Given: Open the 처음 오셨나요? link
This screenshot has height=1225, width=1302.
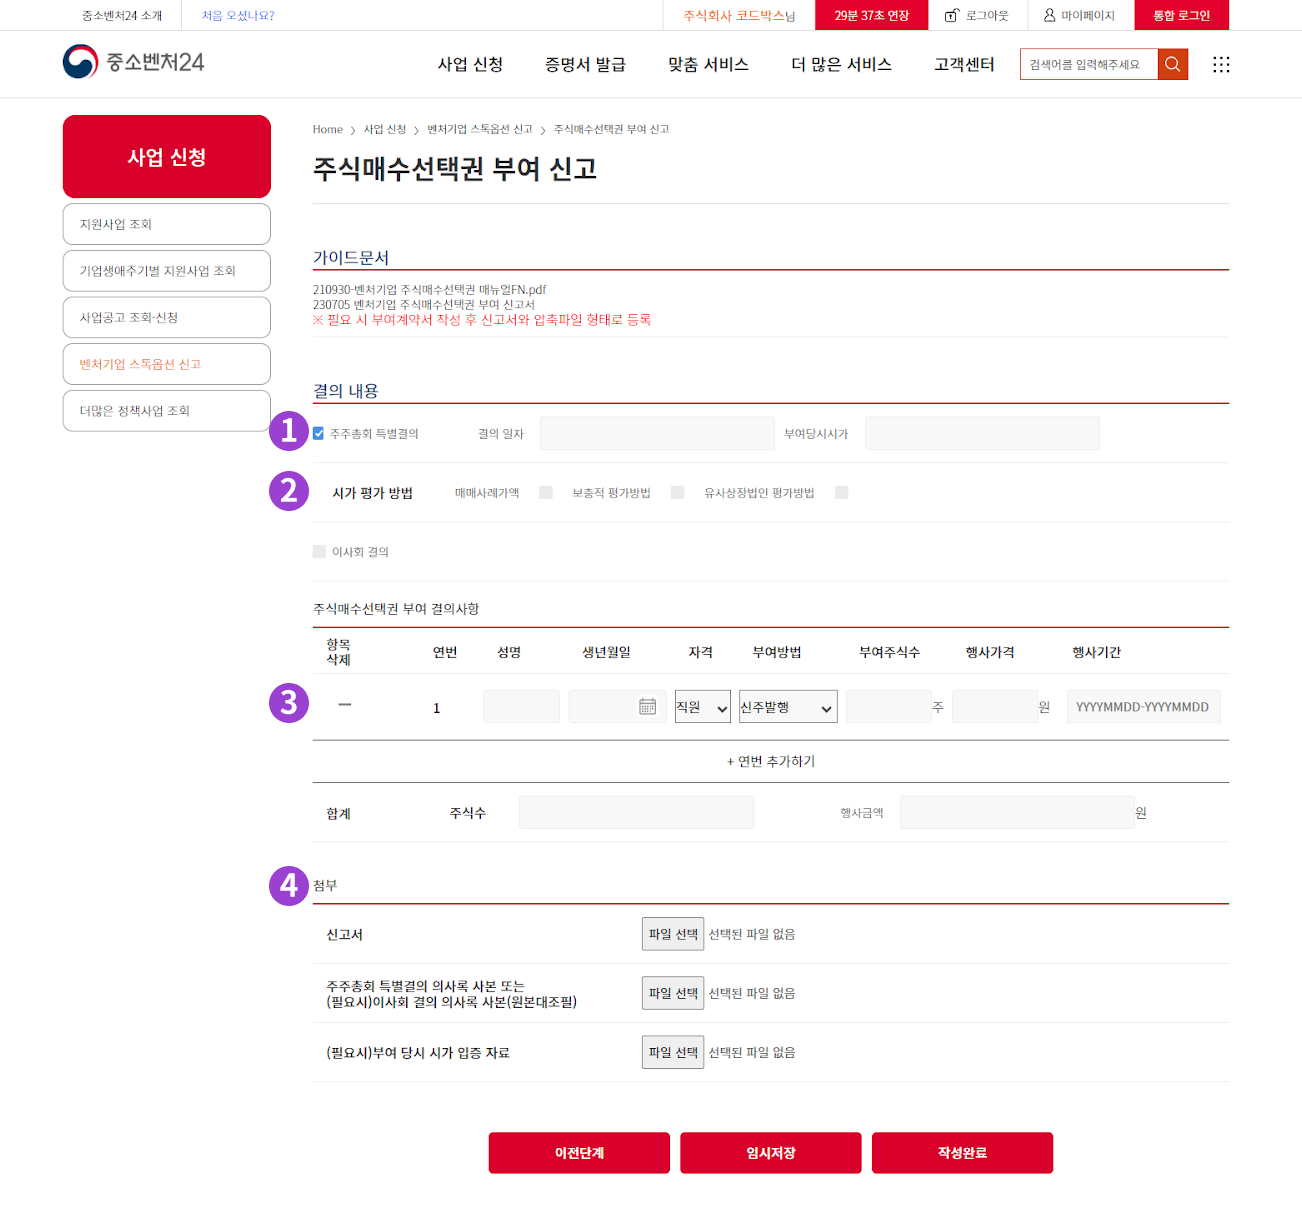Looking at the screenshot, I should (x=238, y=15).
